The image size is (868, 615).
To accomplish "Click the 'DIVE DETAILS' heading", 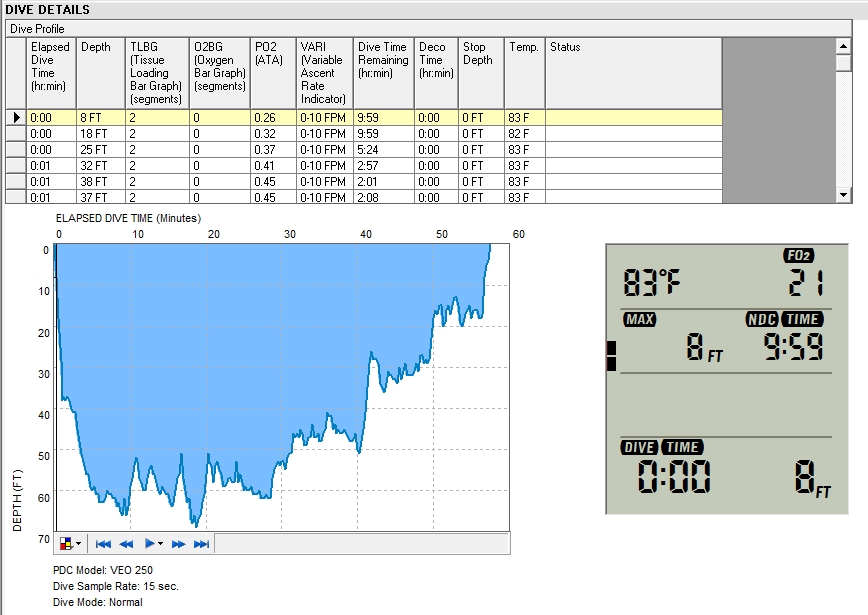I will point(47,9).
